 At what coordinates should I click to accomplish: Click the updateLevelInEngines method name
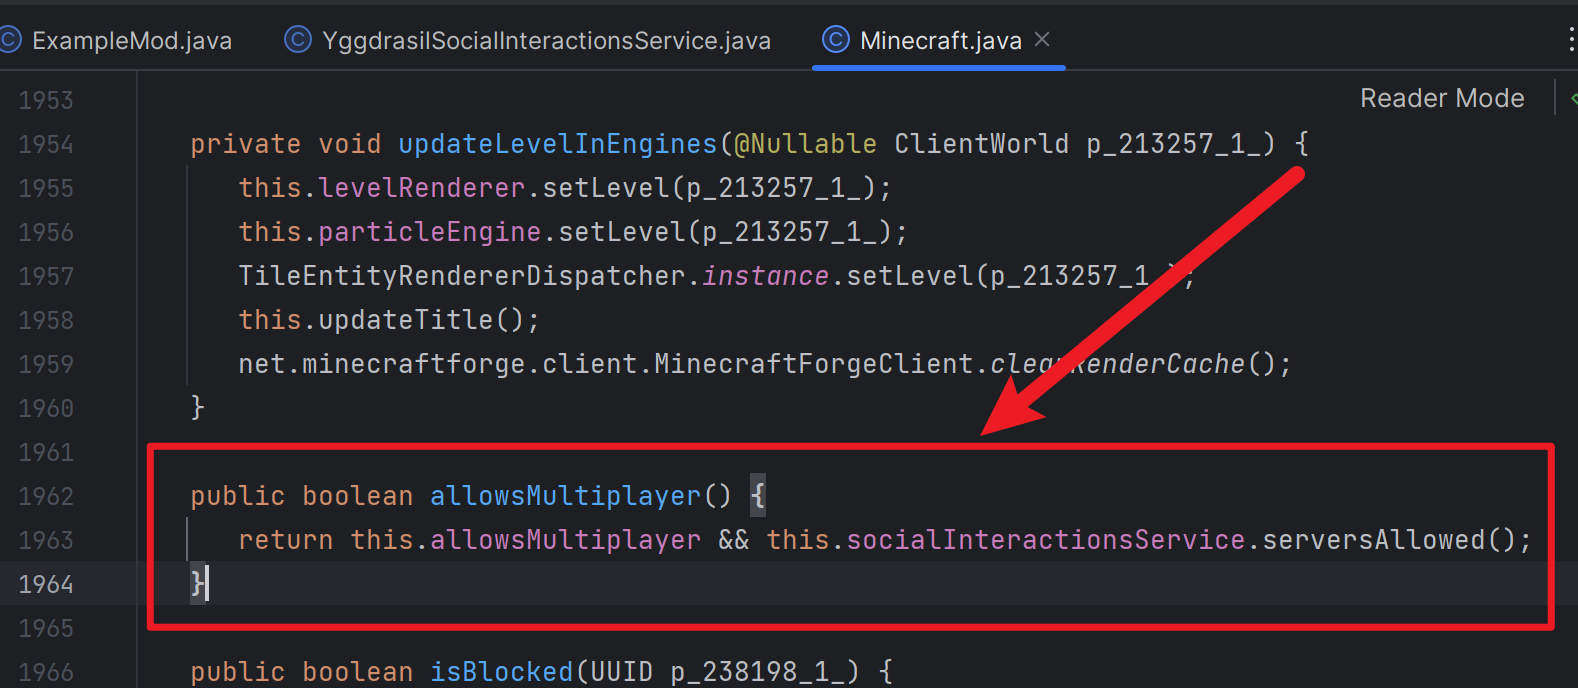(x=558, y=144)
